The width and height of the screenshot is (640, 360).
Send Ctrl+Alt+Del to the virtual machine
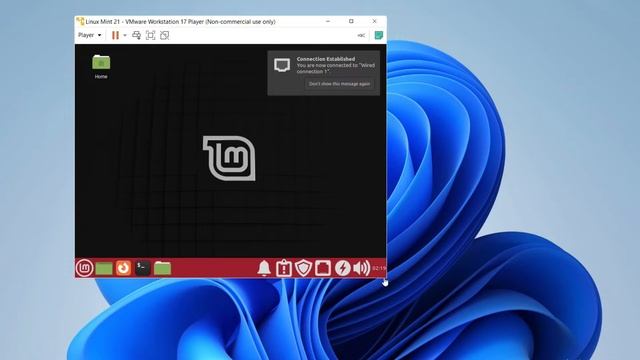(136, 36)
